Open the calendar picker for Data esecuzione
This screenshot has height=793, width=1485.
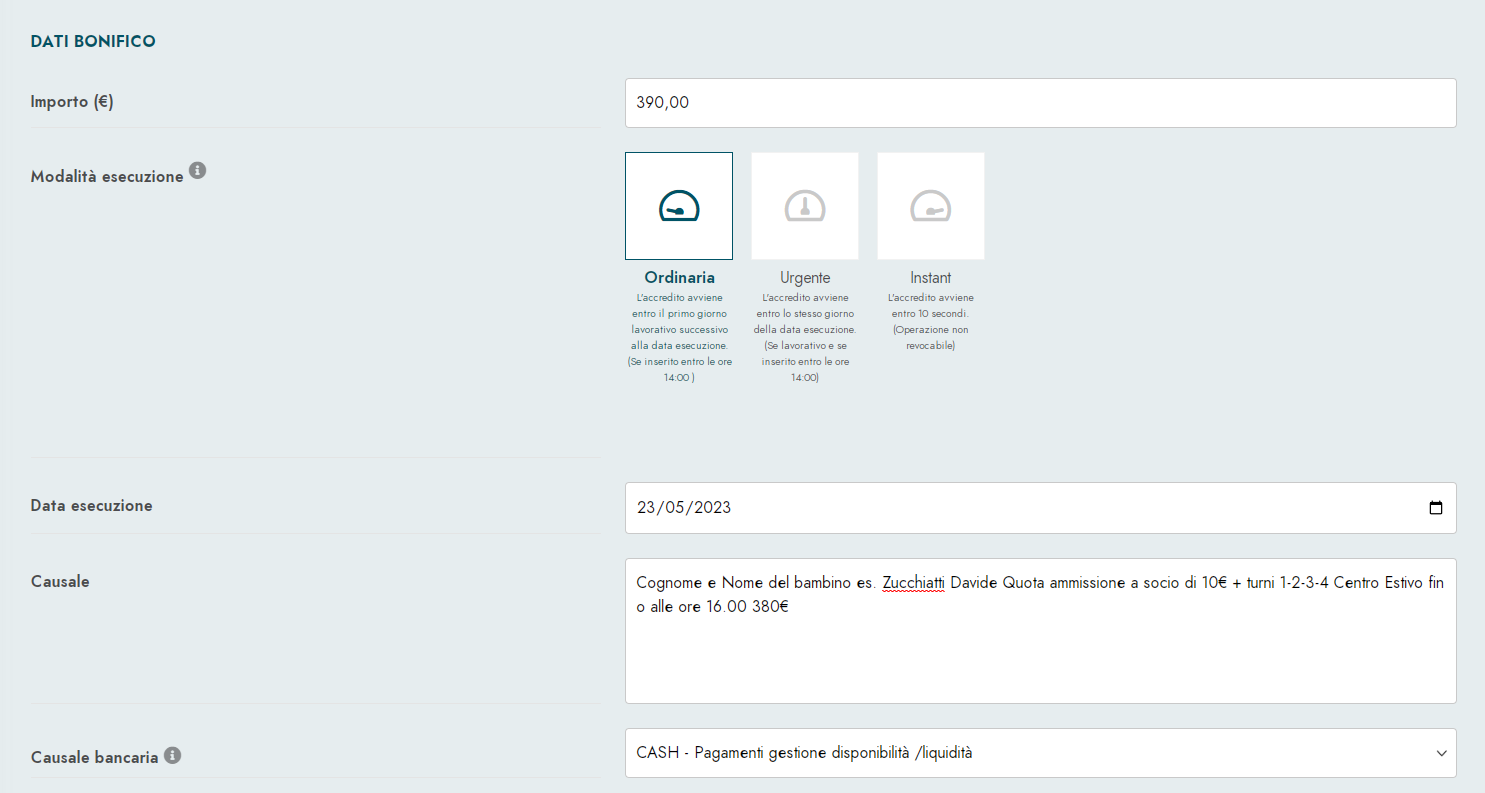[1436, 508]
